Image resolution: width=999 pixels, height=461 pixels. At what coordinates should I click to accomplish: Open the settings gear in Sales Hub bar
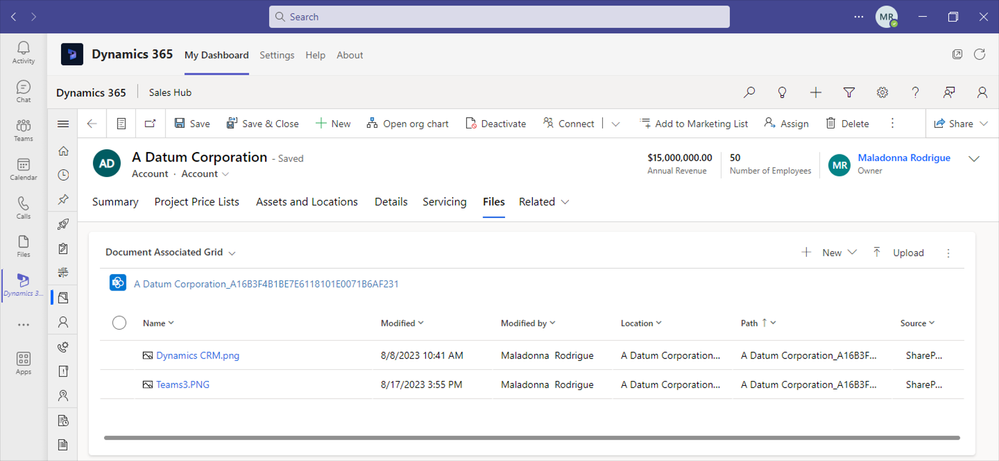pos(882,92)
